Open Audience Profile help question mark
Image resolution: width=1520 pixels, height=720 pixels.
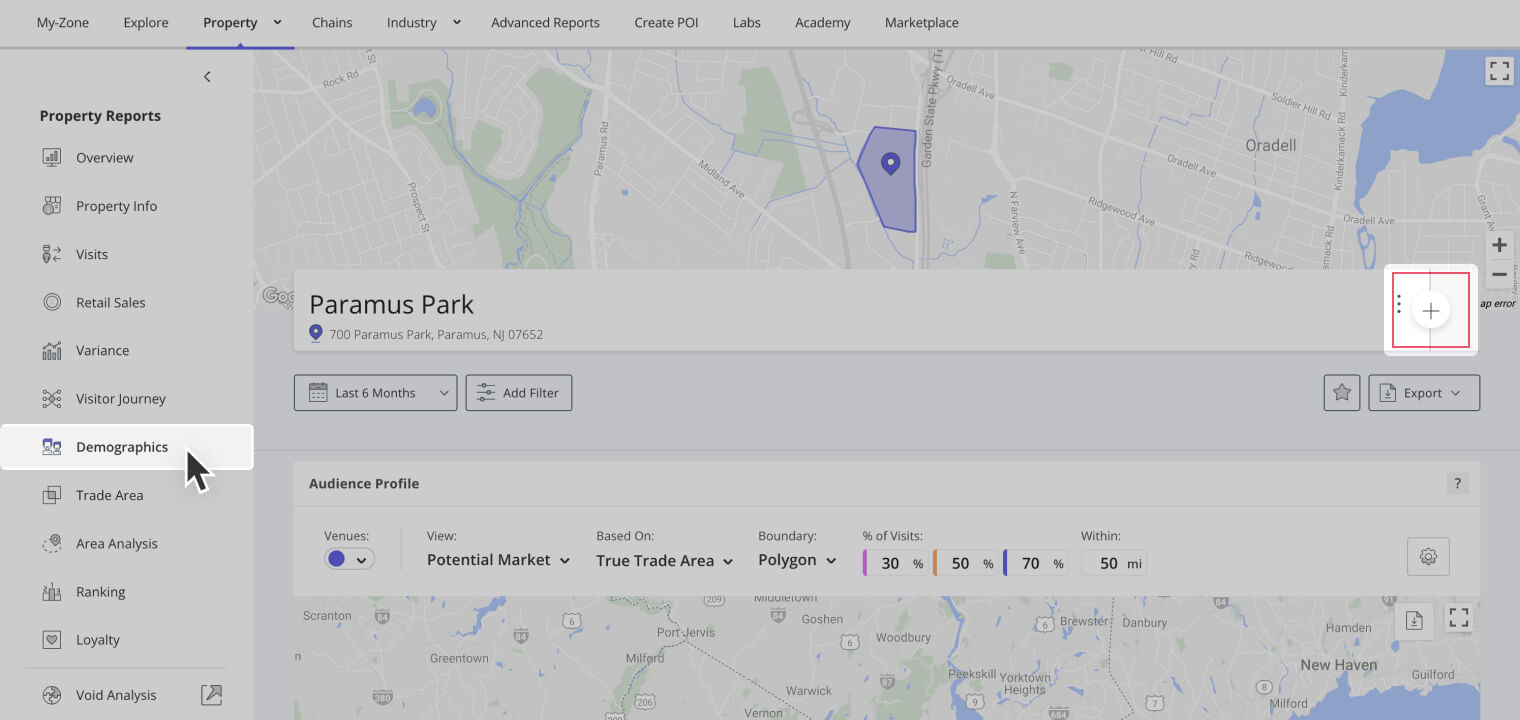click(1458, 484)
